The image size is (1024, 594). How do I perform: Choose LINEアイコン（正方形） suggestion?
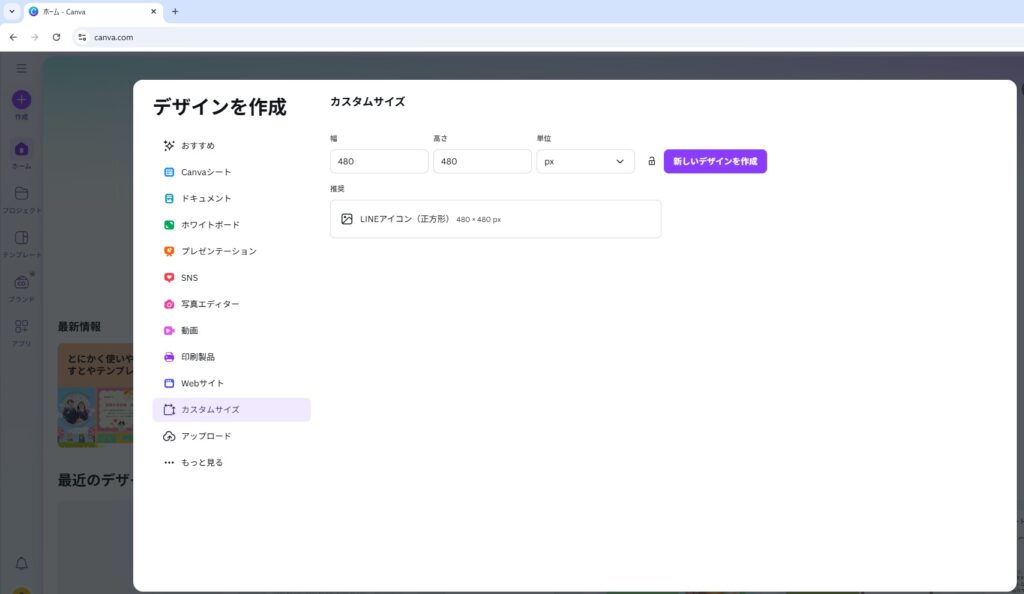[495, 219]
